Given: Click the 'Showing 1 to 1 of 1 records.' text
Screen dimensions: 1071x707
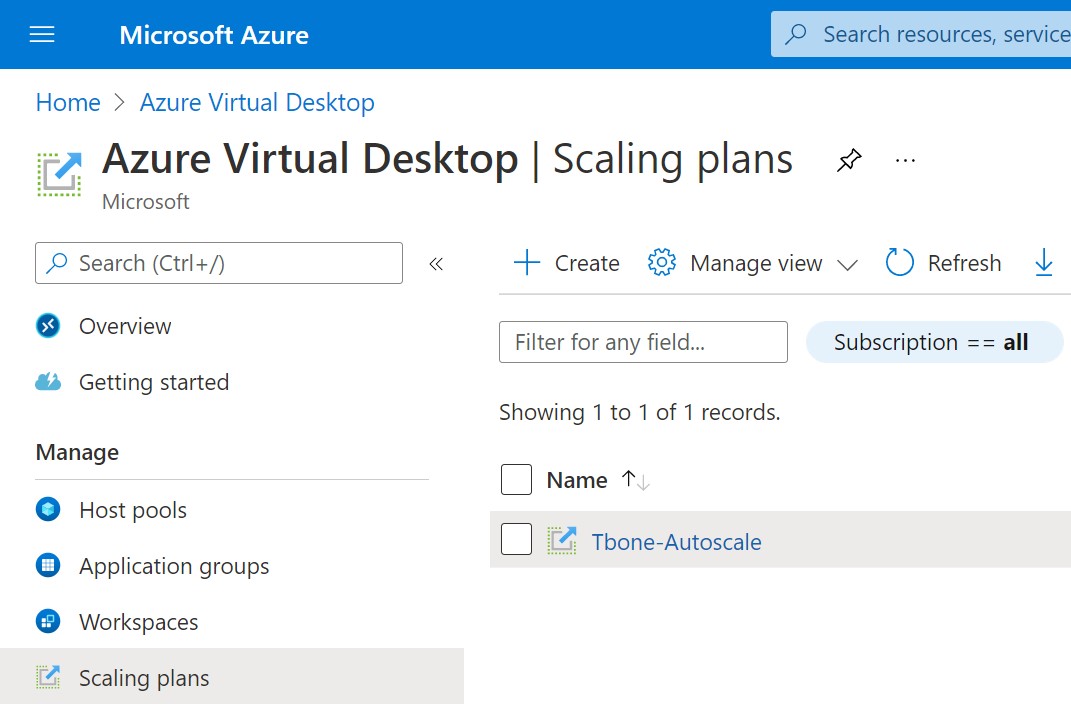Looking at the screenshot, I should pos(639,413).
